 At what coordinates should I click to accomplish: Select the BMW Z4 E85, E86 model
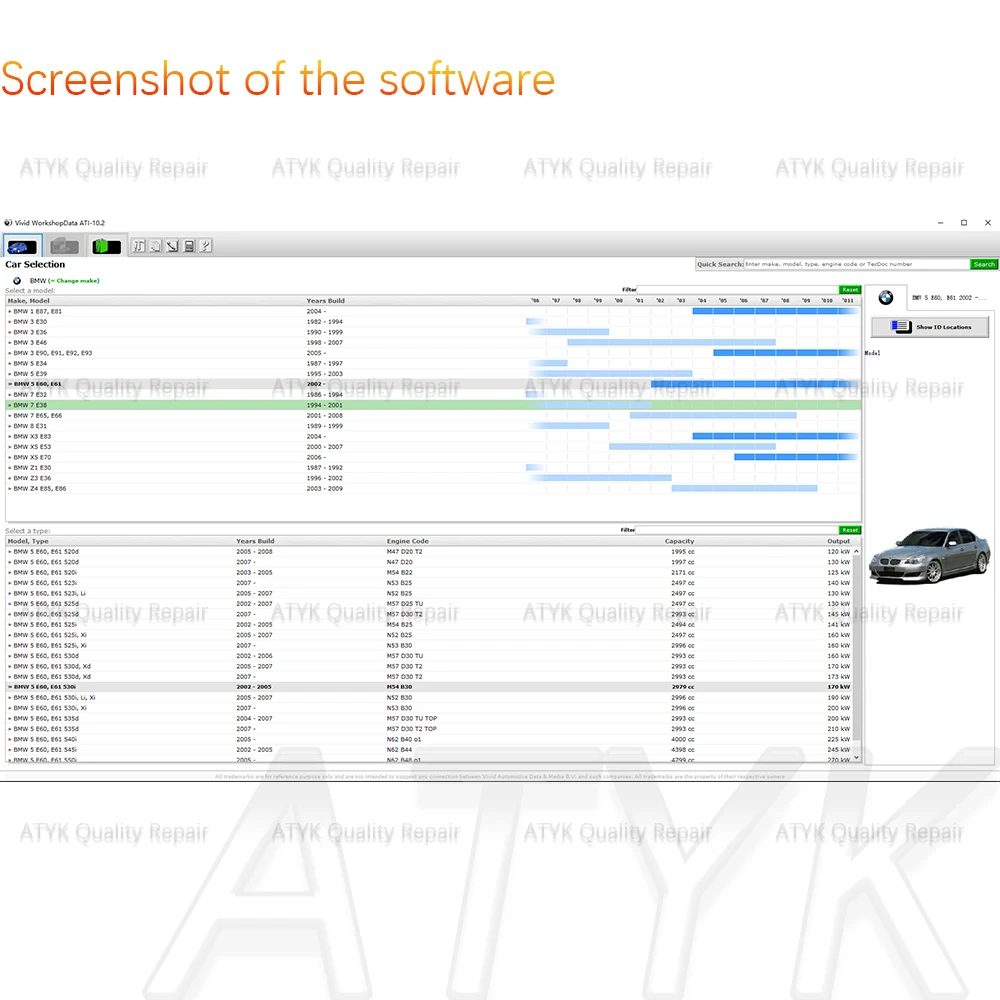(433, 489)
